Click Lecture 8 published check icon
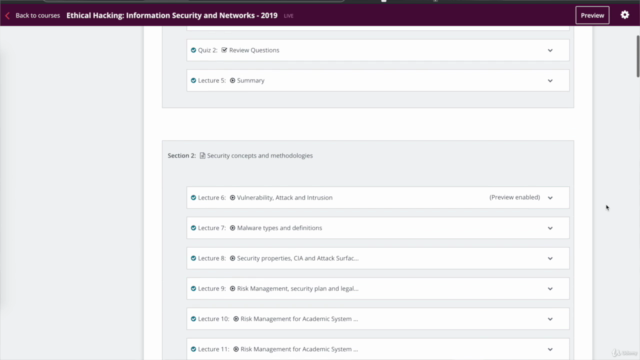 (x=193, y=258)
